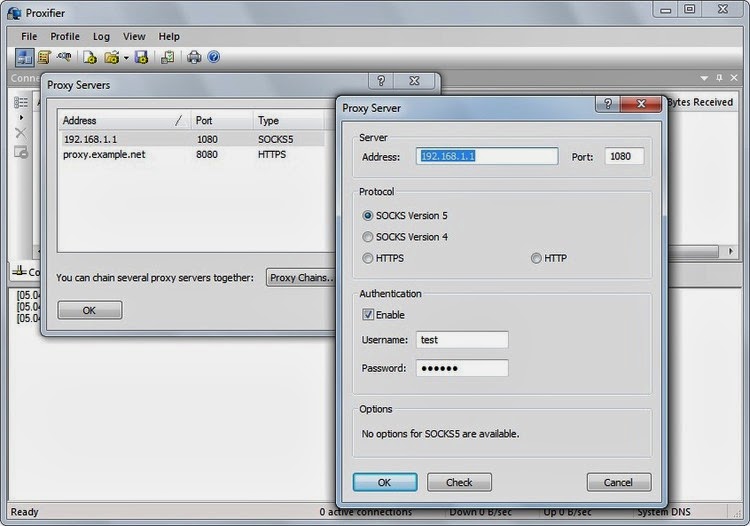
Task: Click the Check button
Action: pyautogui.click(x=459, y=482)
